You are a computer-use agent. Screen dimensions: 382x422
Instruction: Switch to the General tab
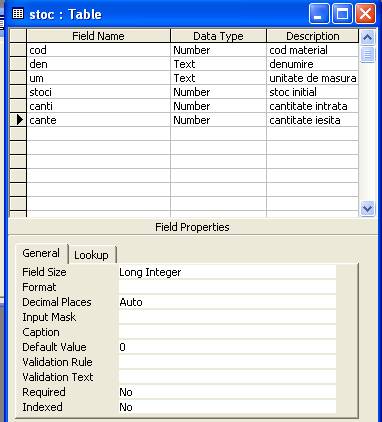point(41,253)
